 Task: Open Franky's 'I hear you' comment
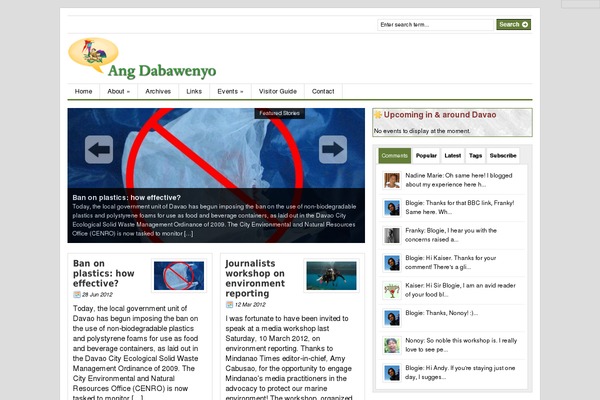click(451, 235)
